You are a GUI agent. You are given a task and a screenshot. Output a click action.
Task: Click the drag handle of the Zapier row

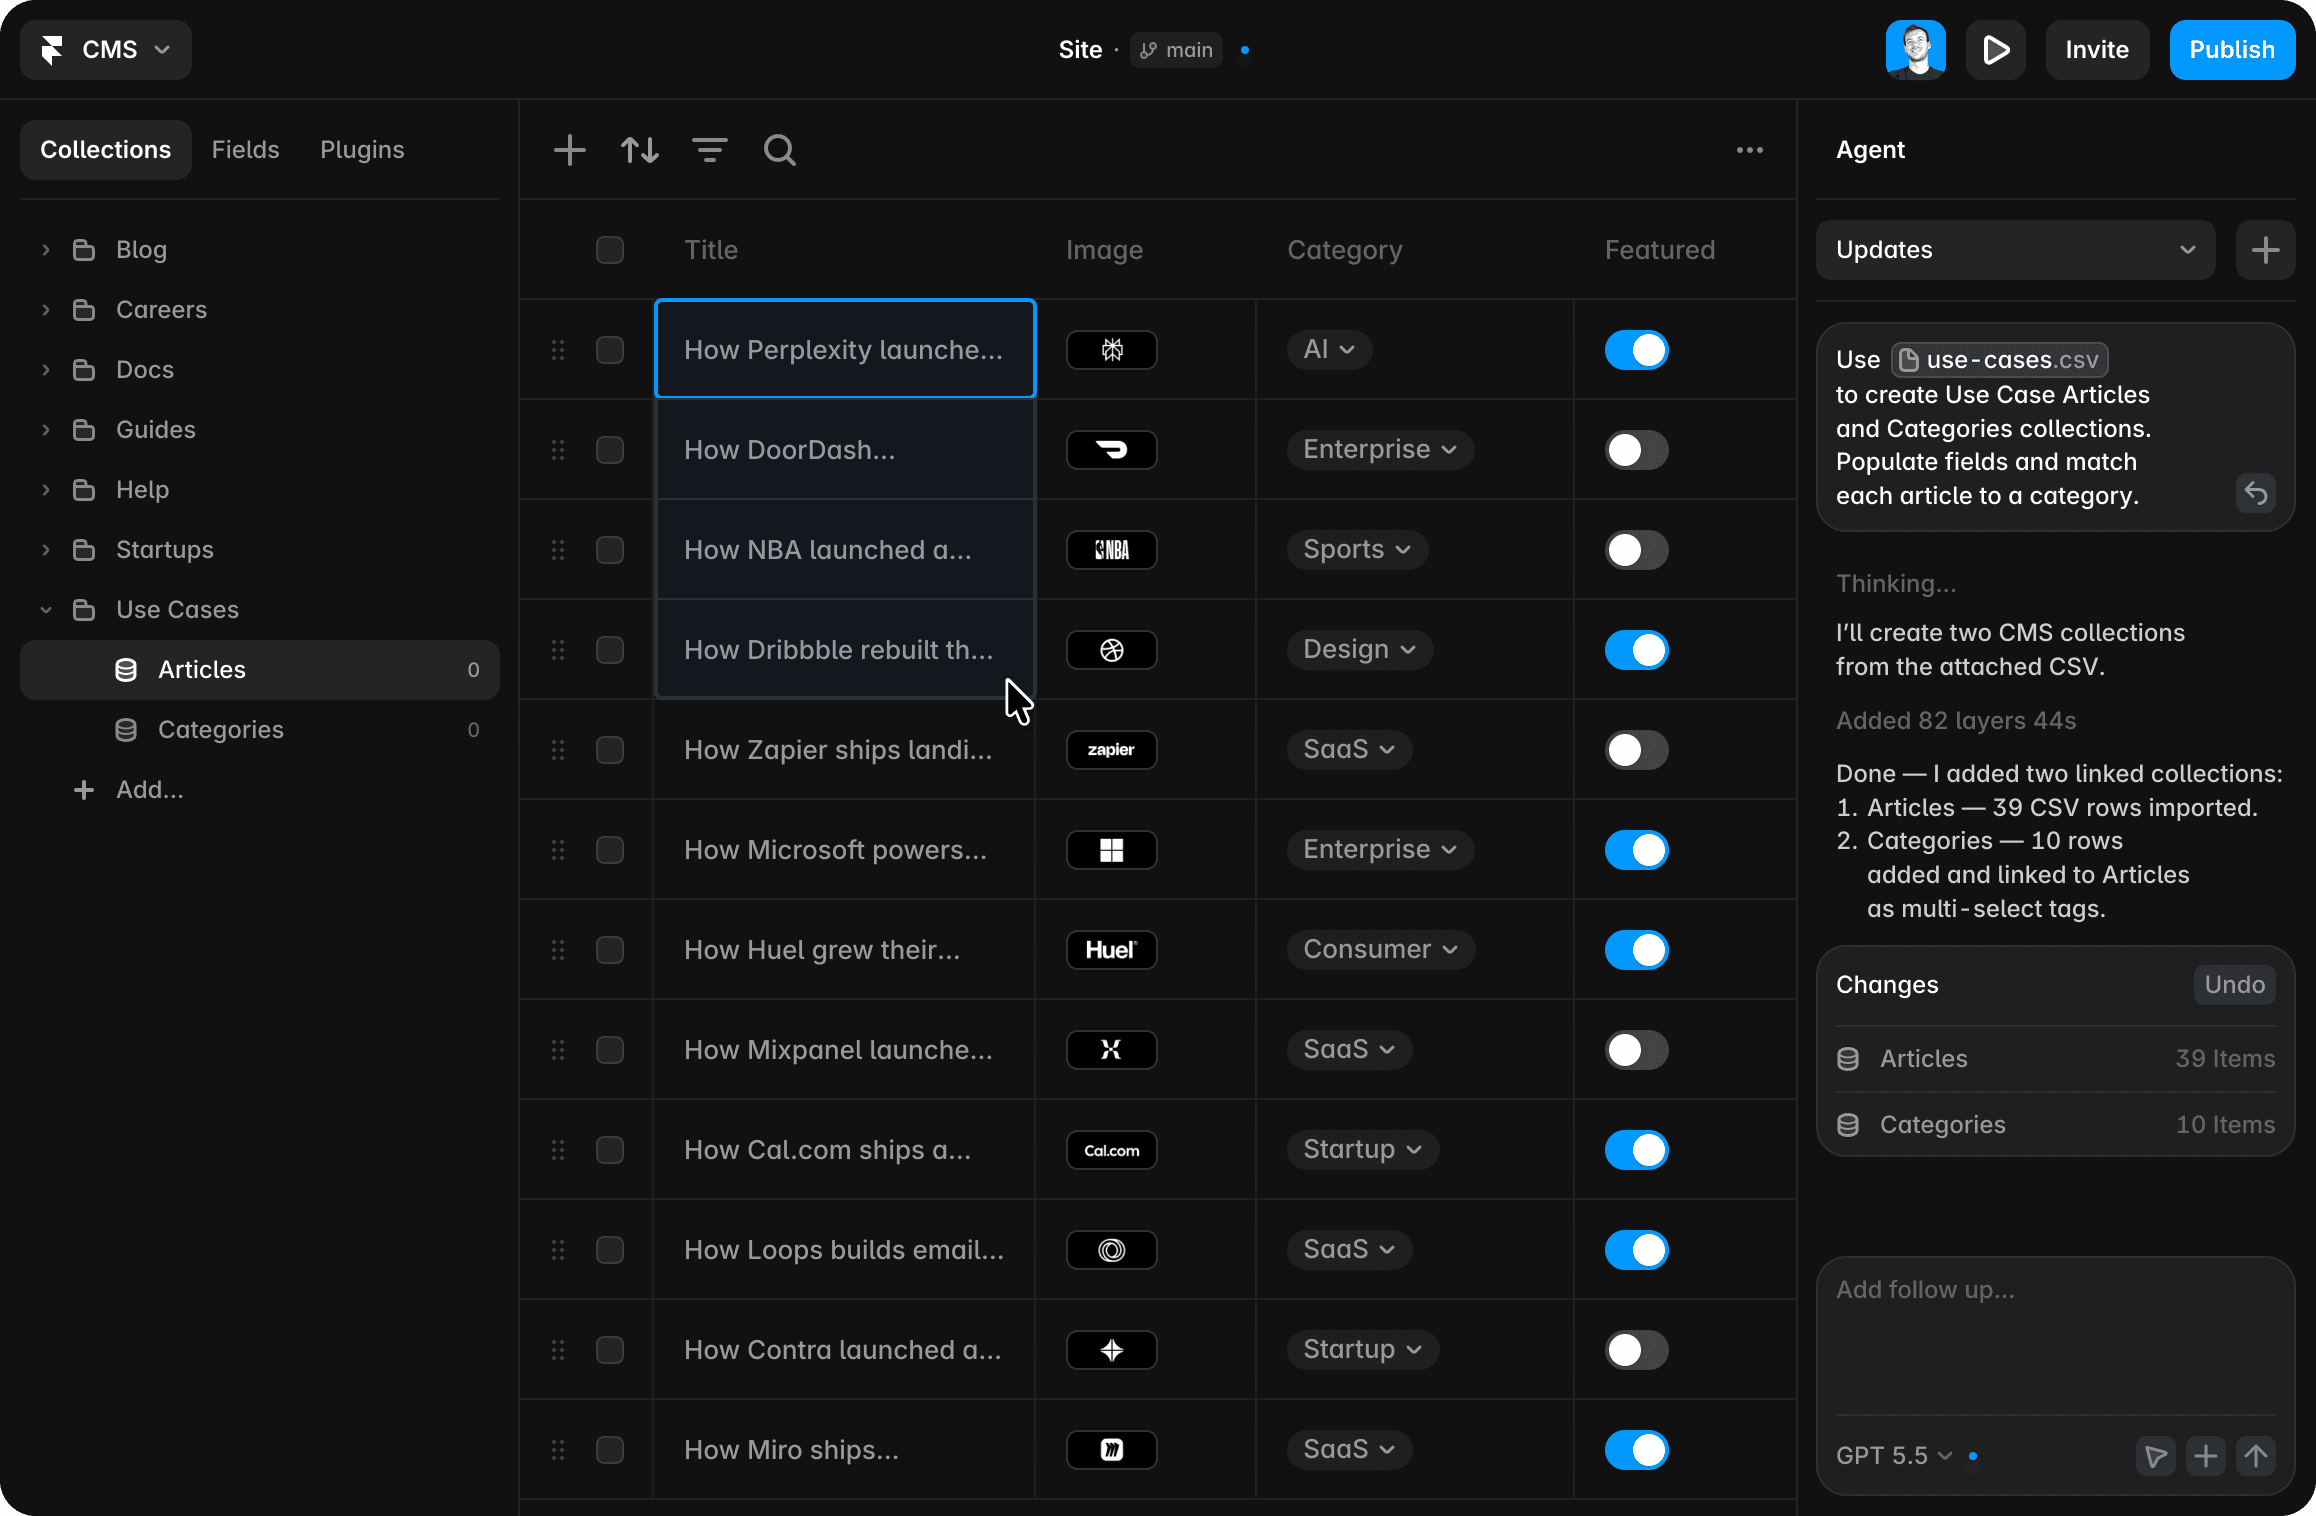coord(558,750)
